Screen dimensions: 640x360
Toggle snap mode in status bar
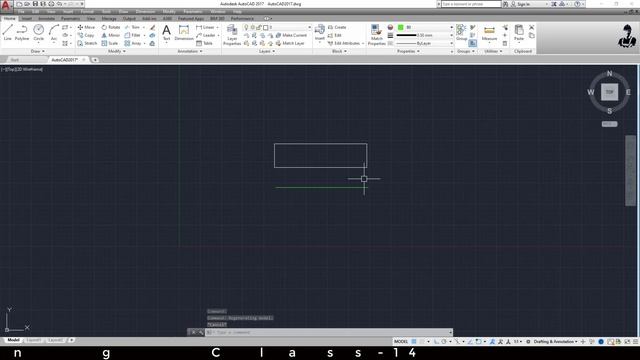tap(422, 342)
